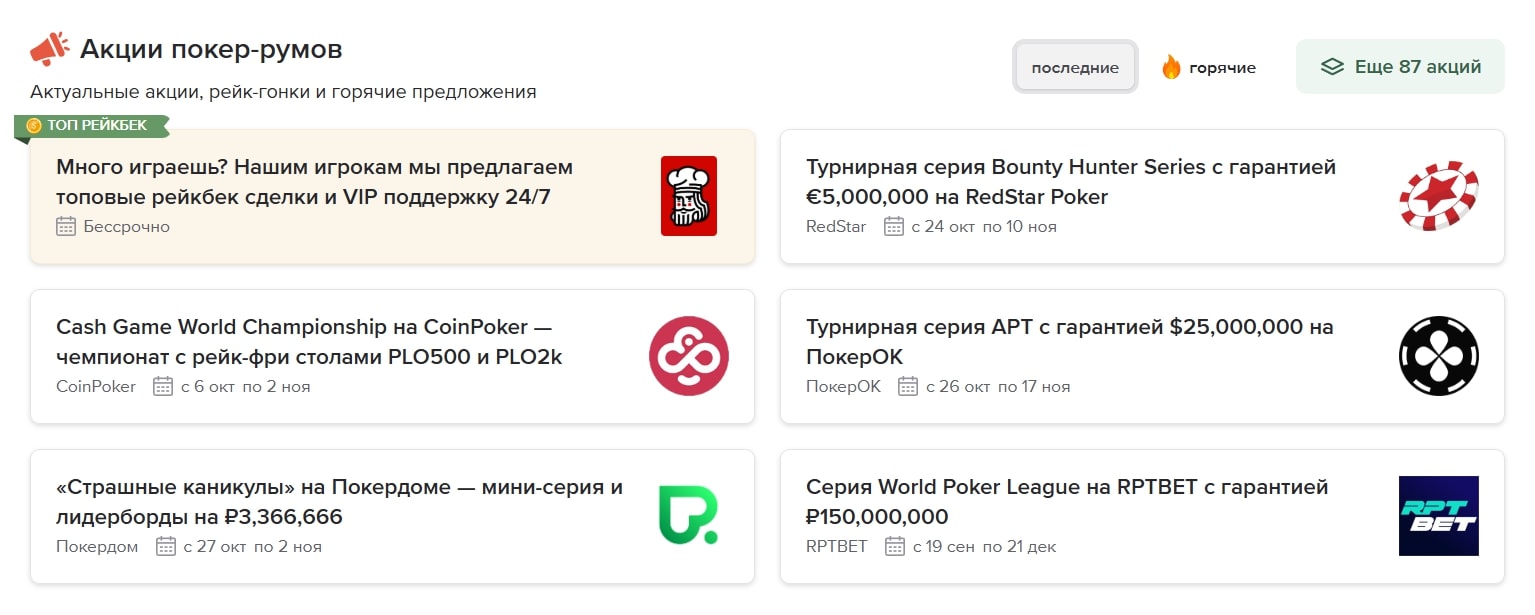This screenshot has width=1535, height=615.
Task: Open the Еще 87 акций button
Action: [1400, 67]
